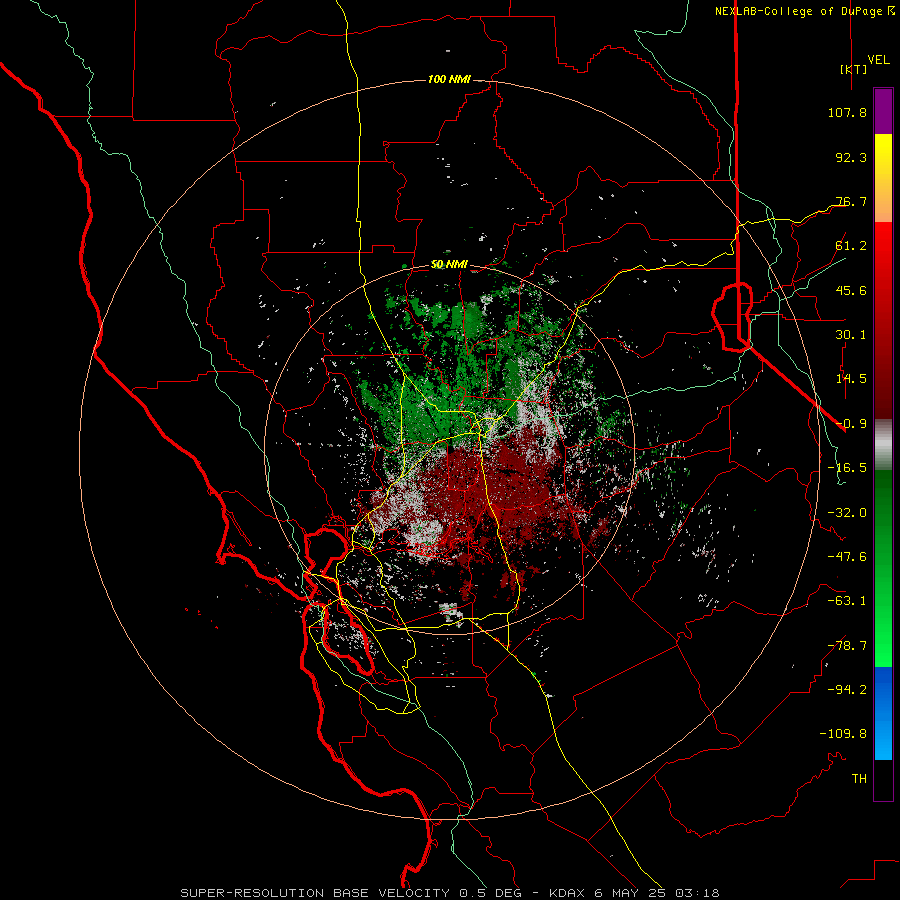The image size is (900, 900).
Task: Click the -109.8 velocity scale value
Action: pyautogui.click(x=843, y=734)
